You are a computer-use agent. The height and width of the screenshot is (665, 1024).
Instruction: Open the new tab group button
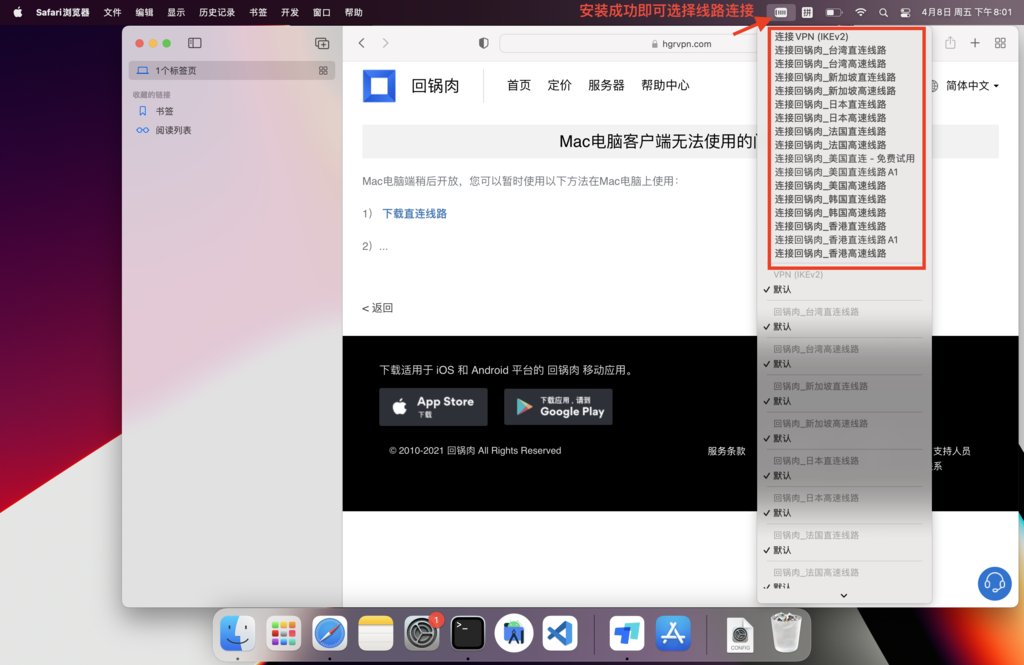[x=322, y=43]
